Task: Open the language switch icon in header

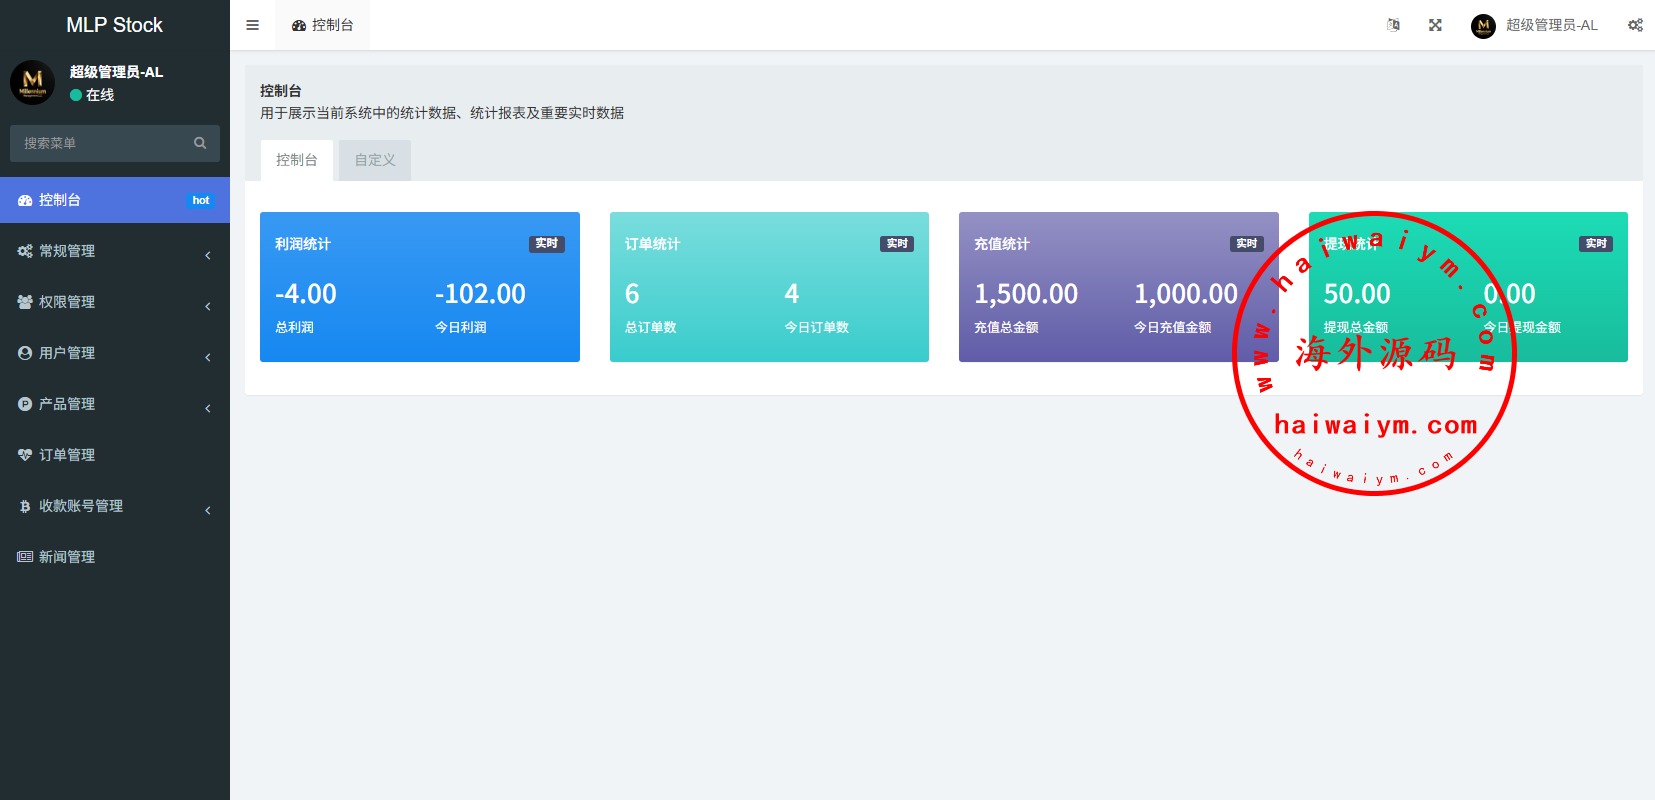Action: click(x=1393, y=25)
